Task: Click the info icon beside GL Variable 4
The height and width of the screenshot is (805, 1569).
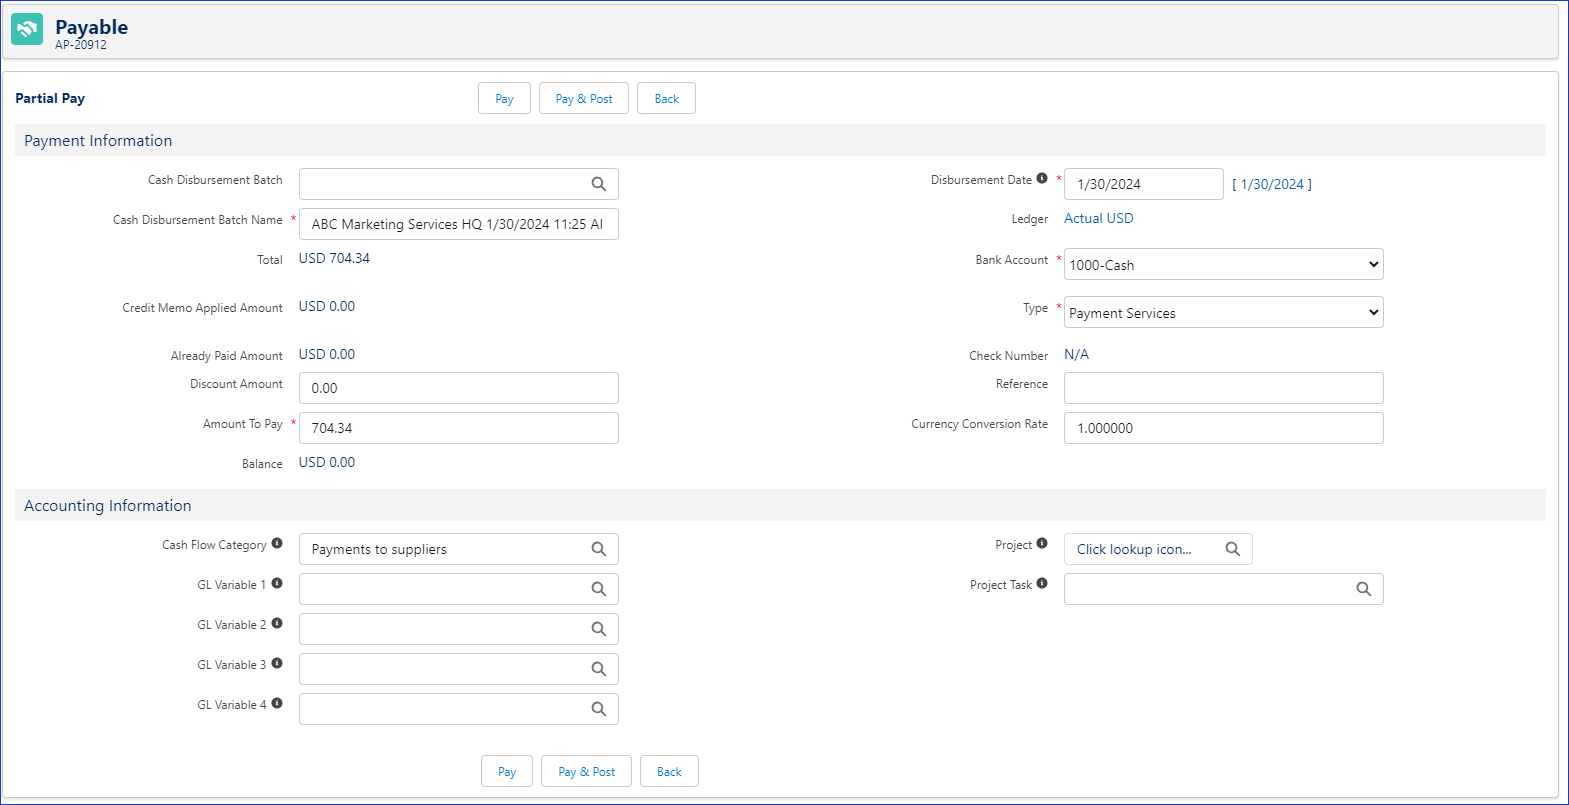Action: (x=277, y=704)
